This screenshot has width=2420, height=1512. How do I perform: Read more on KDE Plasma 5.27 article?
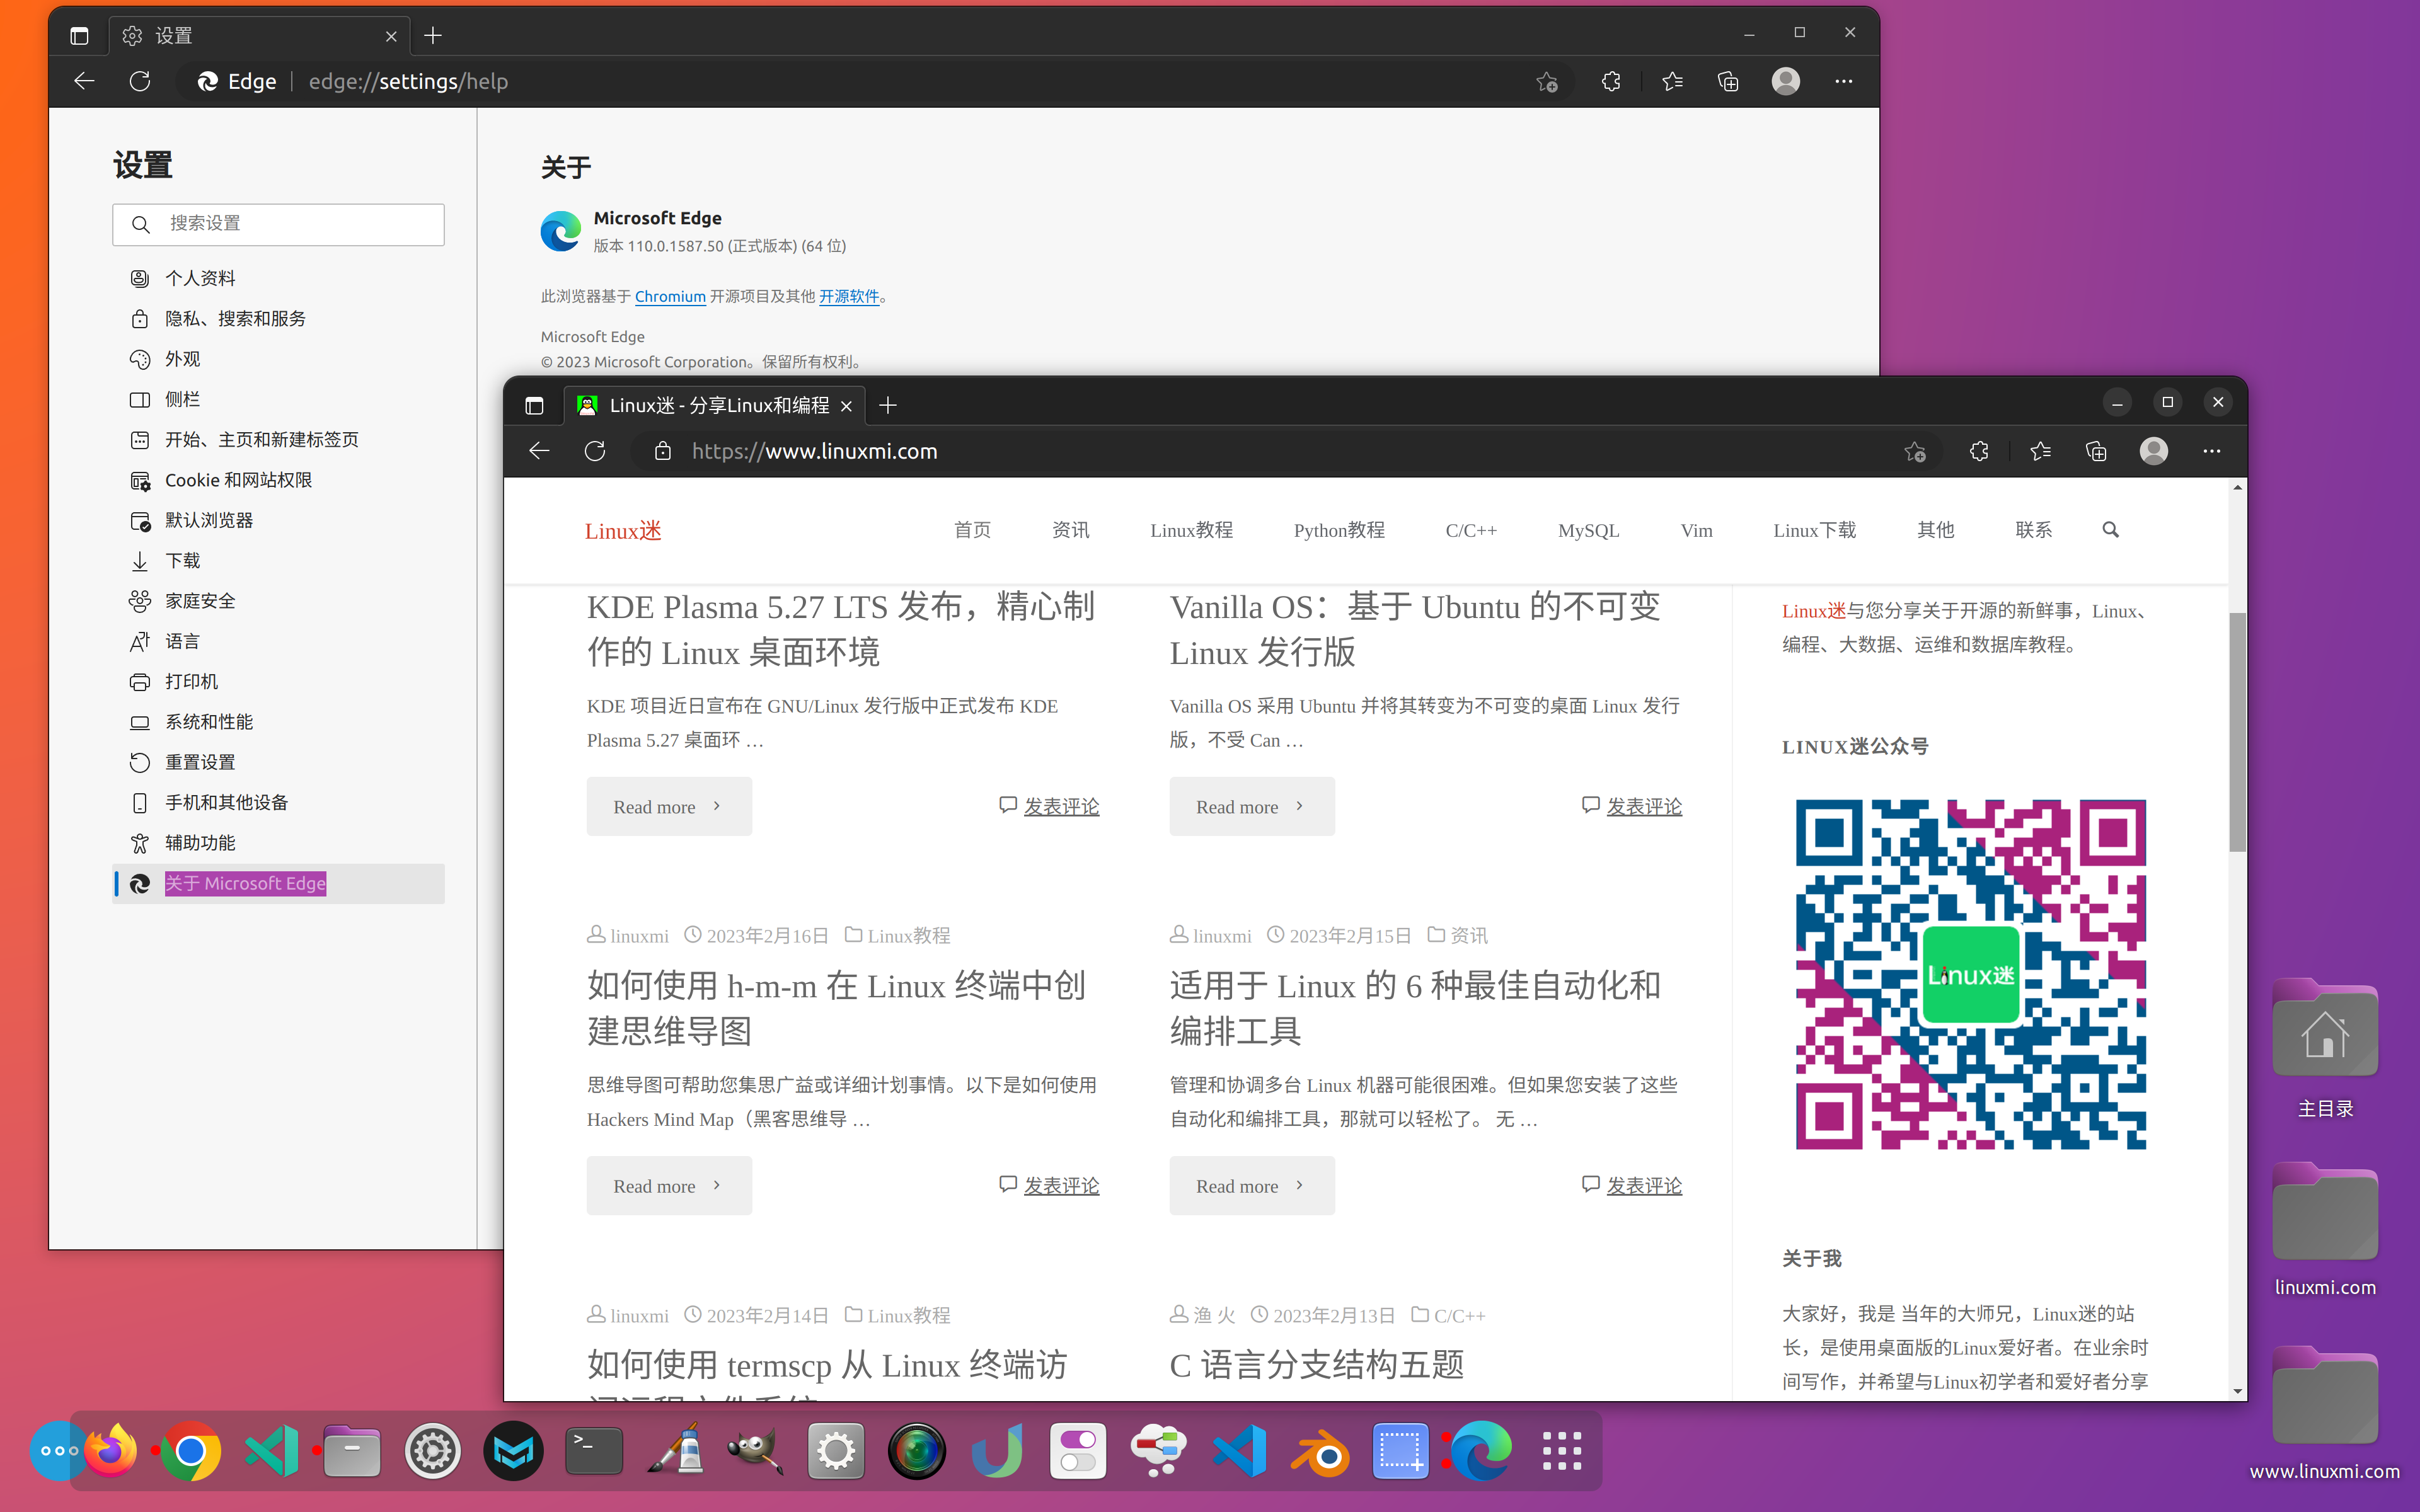[x=669, y=806]
